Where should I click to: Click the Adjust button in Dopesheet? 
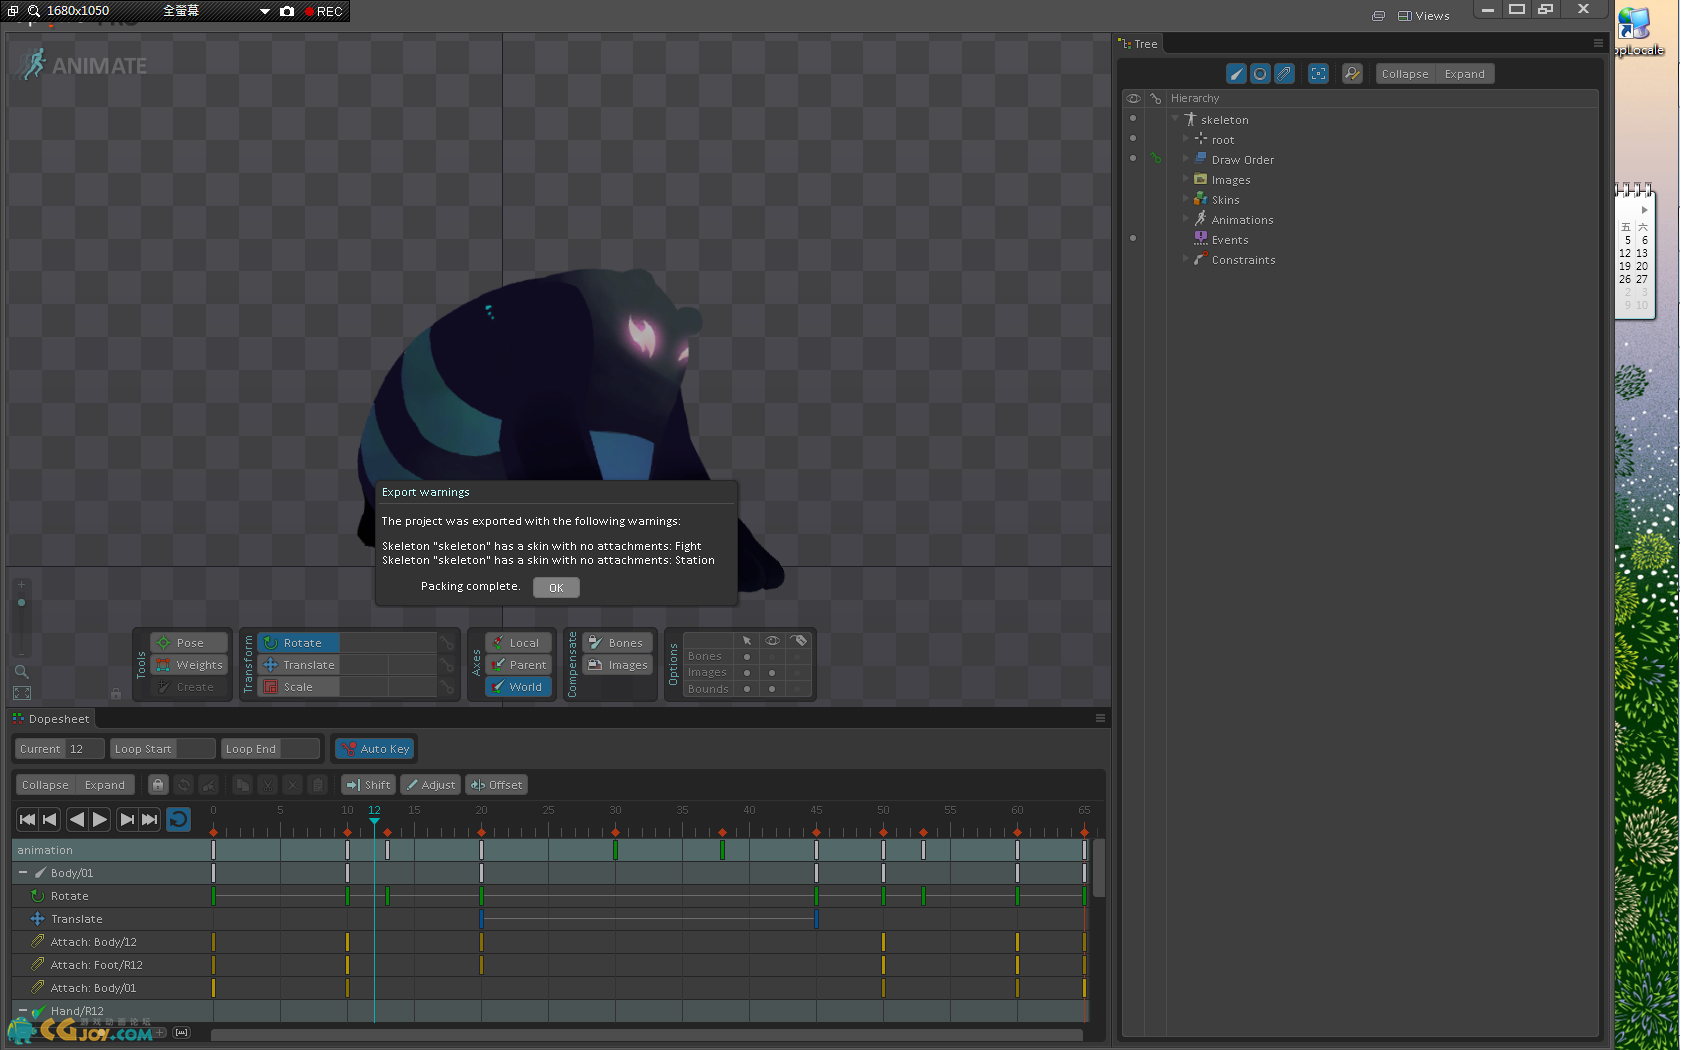click(x=431, y=785)
